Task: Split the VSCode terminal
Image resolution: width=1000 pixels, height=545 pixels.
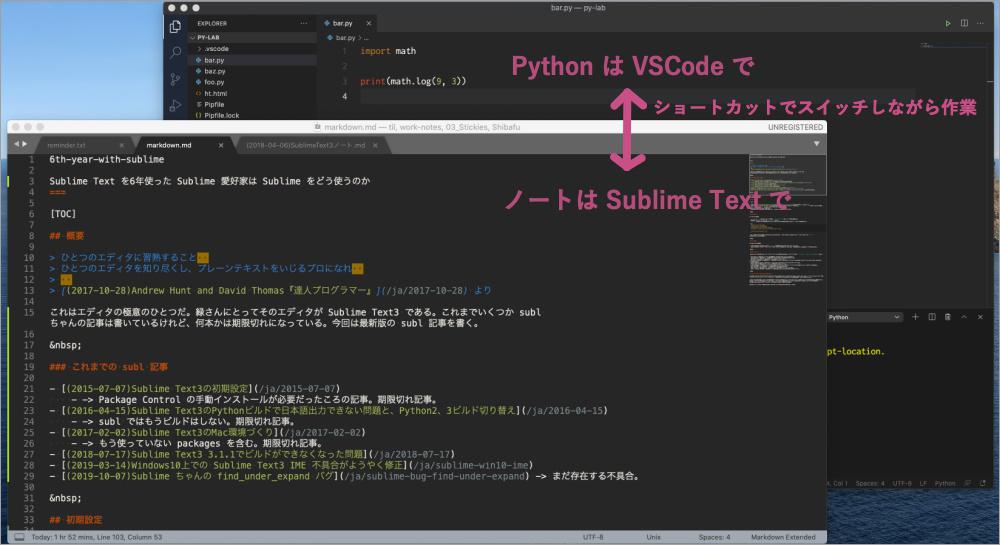Action: coord(932,317)
